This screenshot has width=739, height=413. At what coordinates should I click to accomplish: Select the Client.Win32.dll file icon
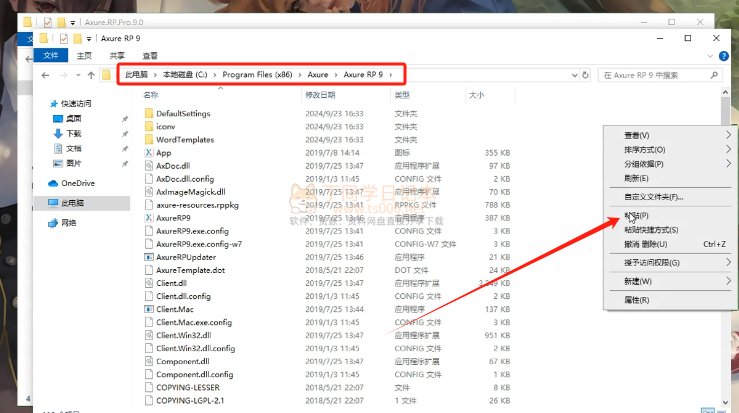coord(149,335)
